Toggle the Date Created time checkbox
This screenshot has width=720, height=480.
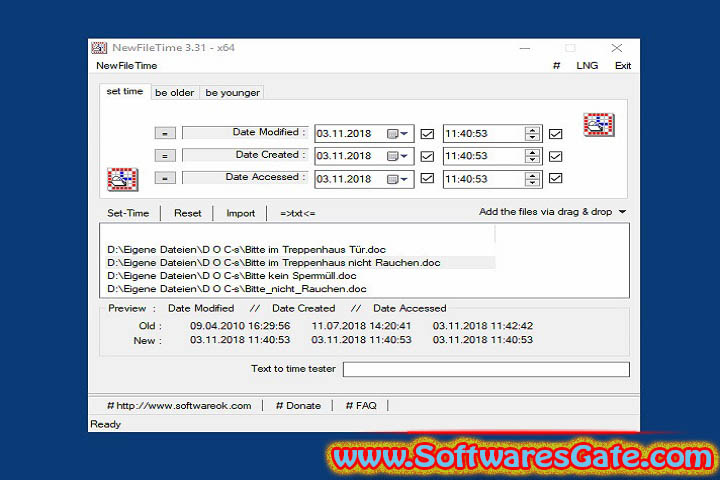click(556, 156)
